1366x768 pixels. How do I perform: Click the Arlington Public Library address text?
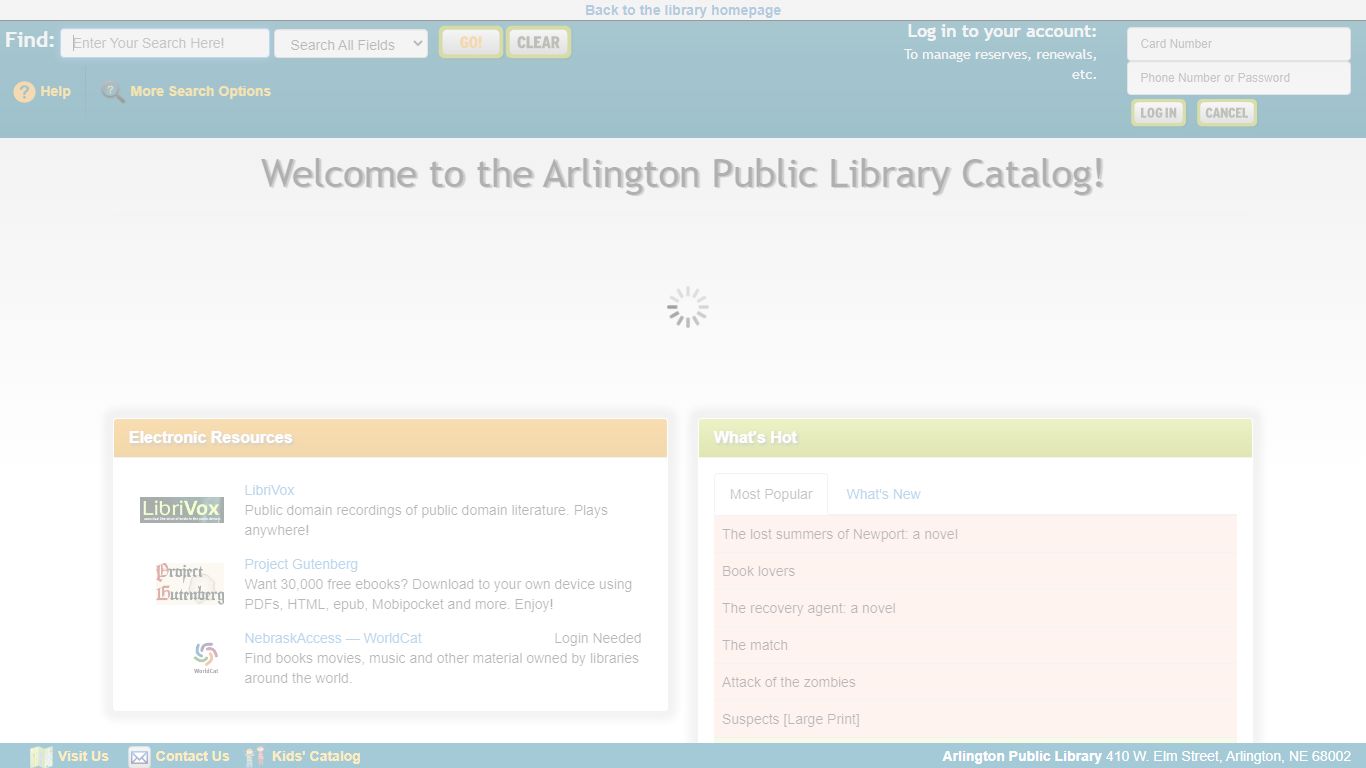point(1146,756)
